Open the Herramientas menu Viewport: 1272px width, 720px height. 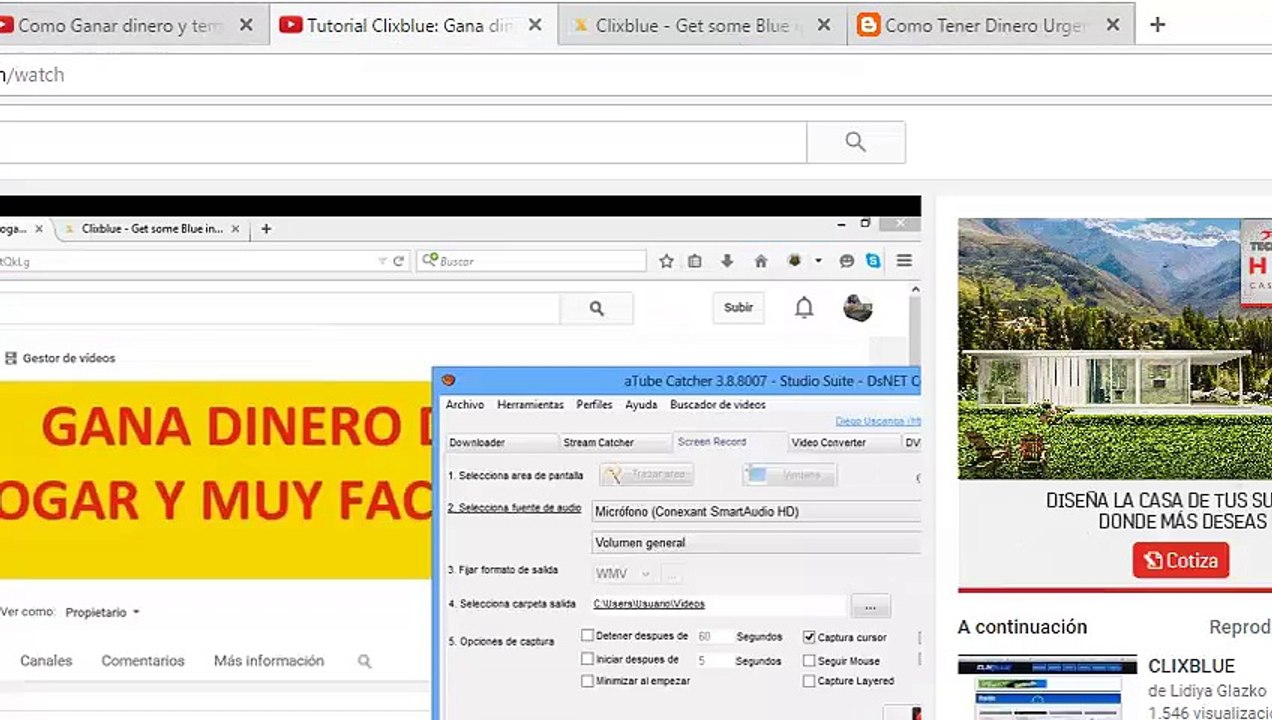[530, 405]
